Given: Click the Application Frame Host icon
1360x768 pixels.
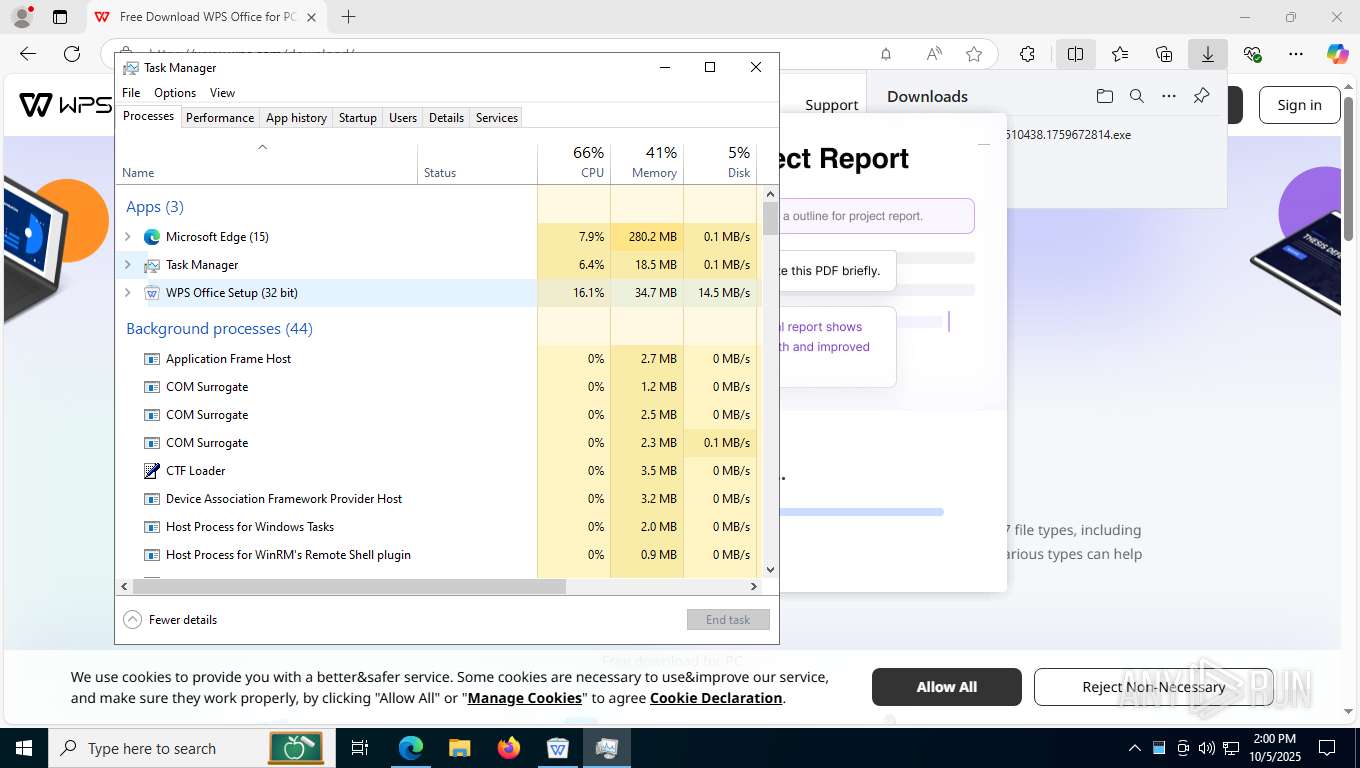Looking at the screenshot, I should (152, 359).
